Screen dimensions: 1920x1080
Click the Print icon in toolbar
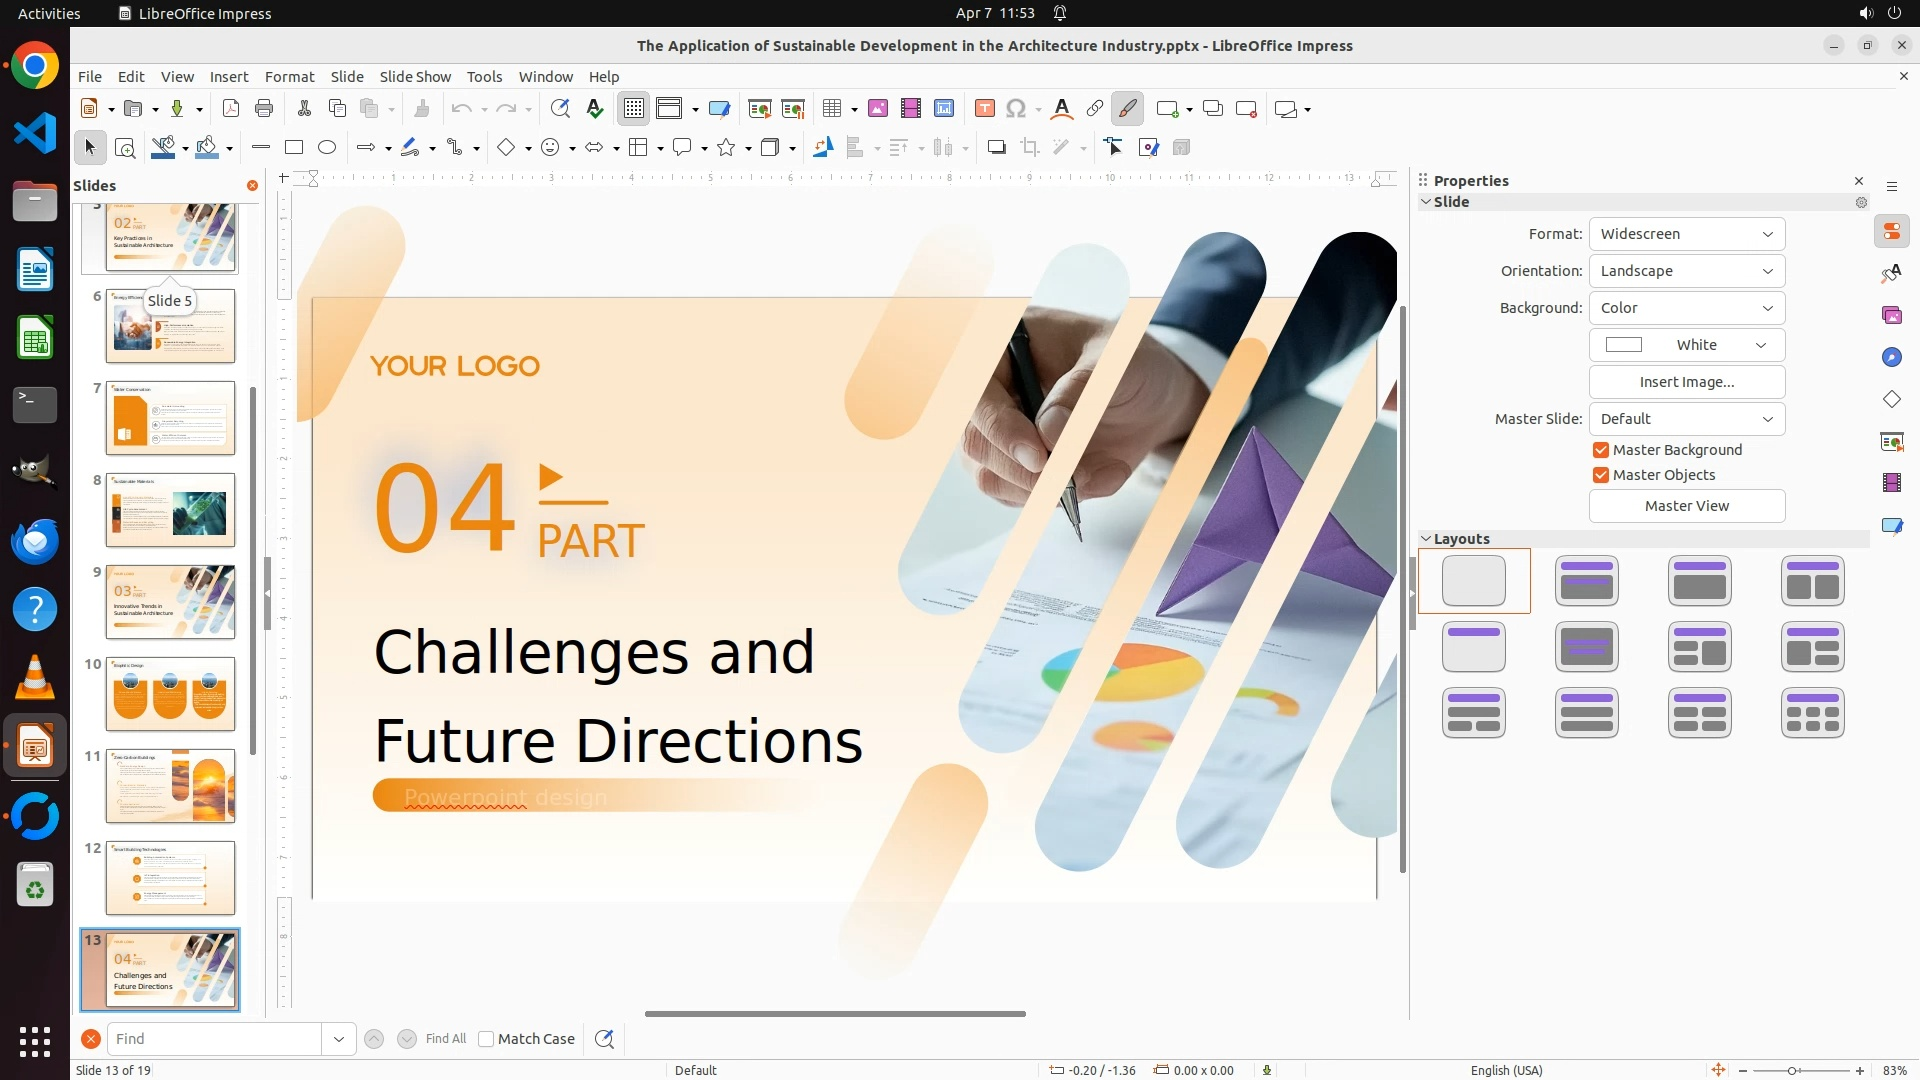click(264, 109)
